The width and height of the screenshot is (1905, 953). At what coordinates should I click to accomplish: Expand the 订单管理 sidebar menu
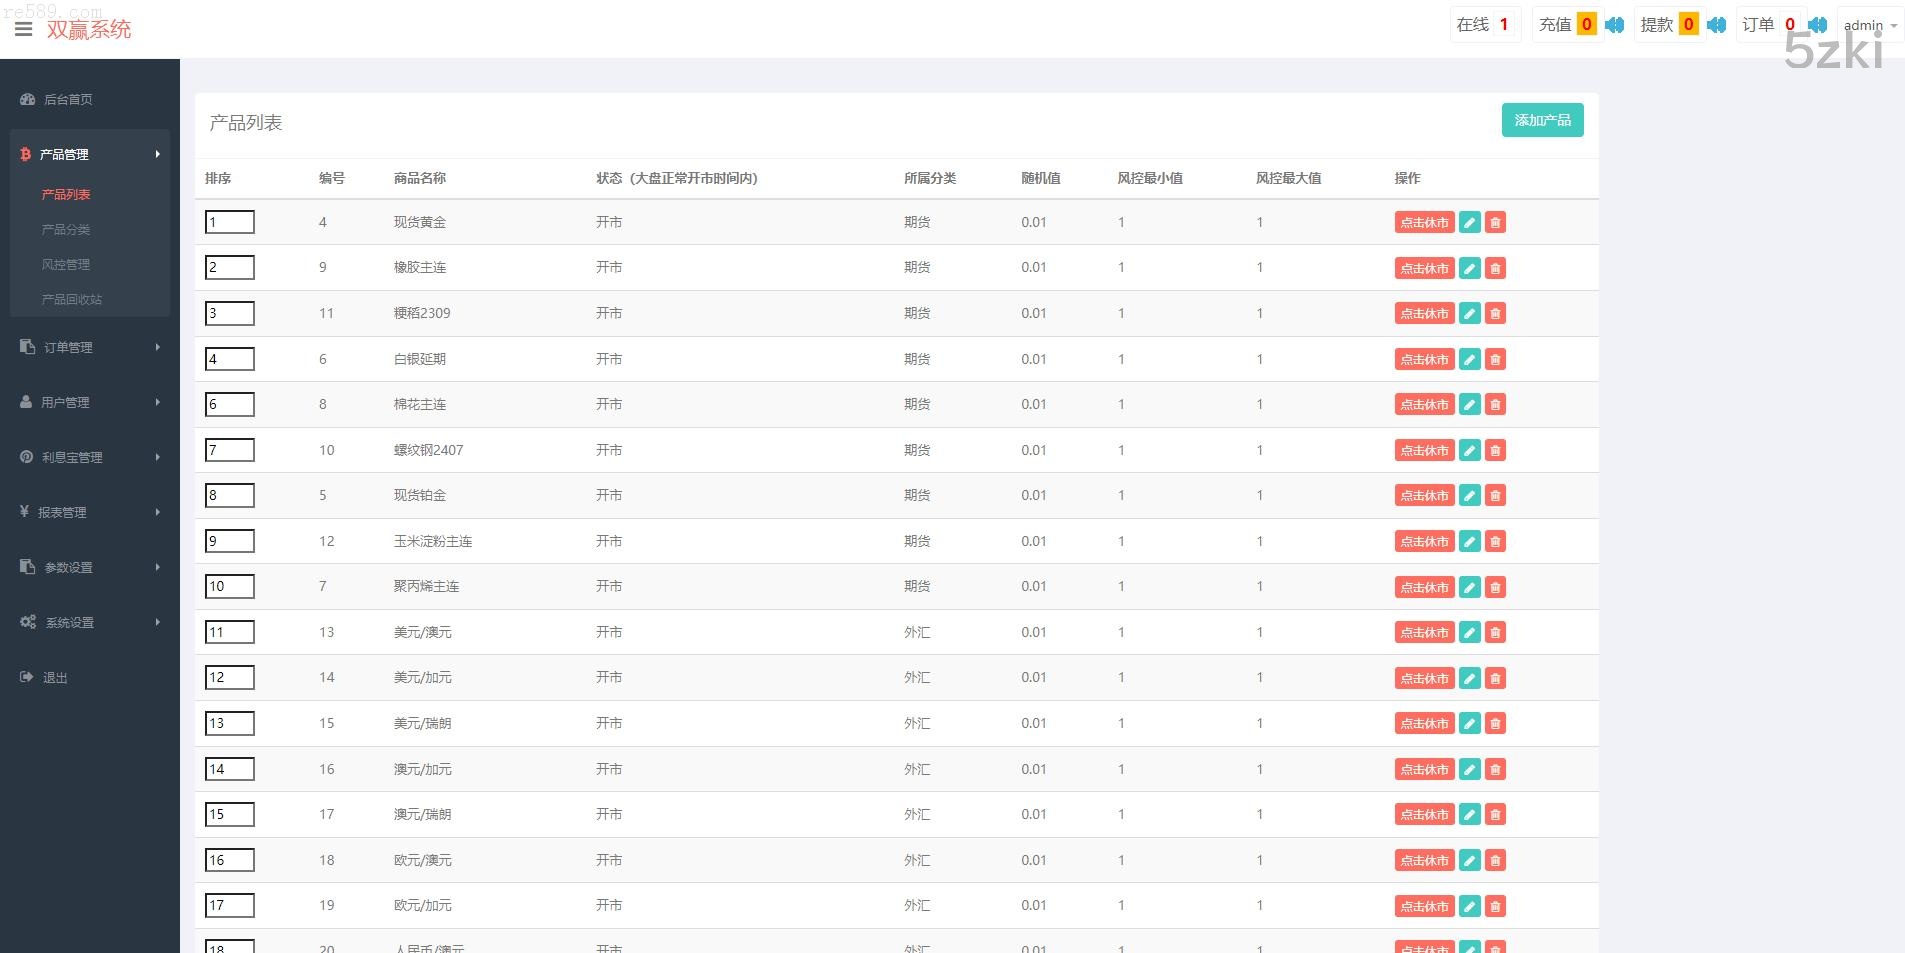(x=90, y=347)
